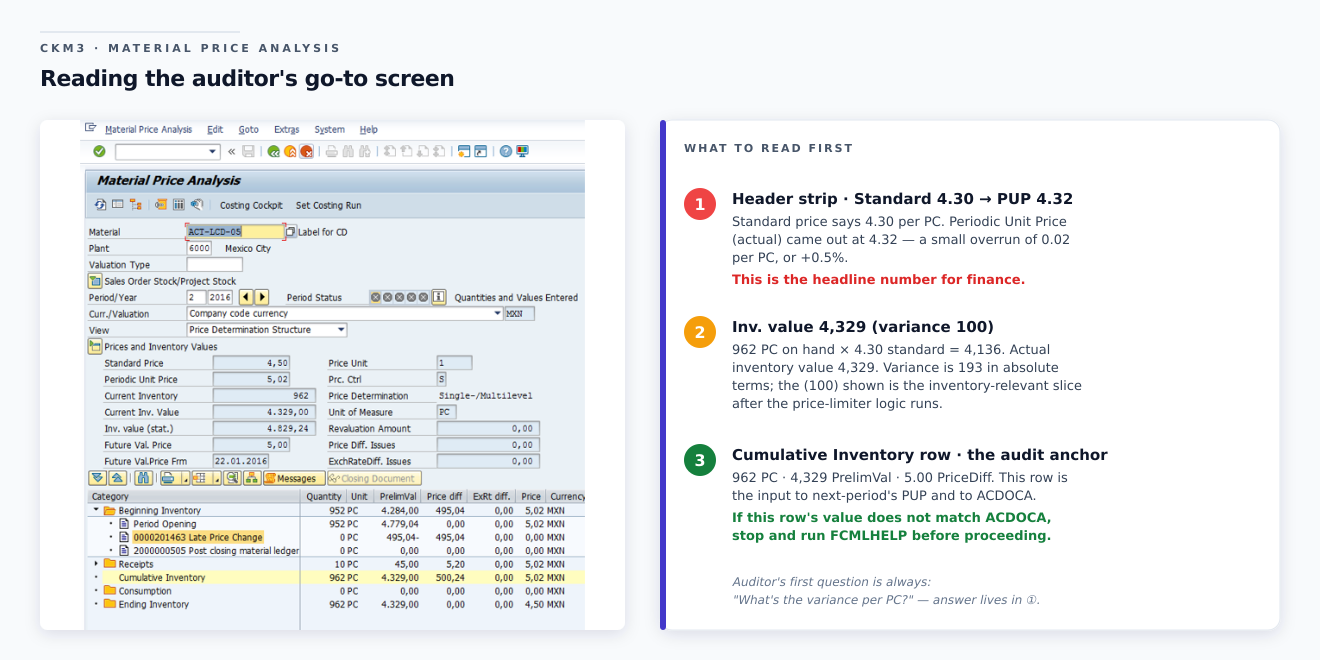1320x660 pixels.
Task: Open the command field dropdown arrow
Action: tap(213, 151)
